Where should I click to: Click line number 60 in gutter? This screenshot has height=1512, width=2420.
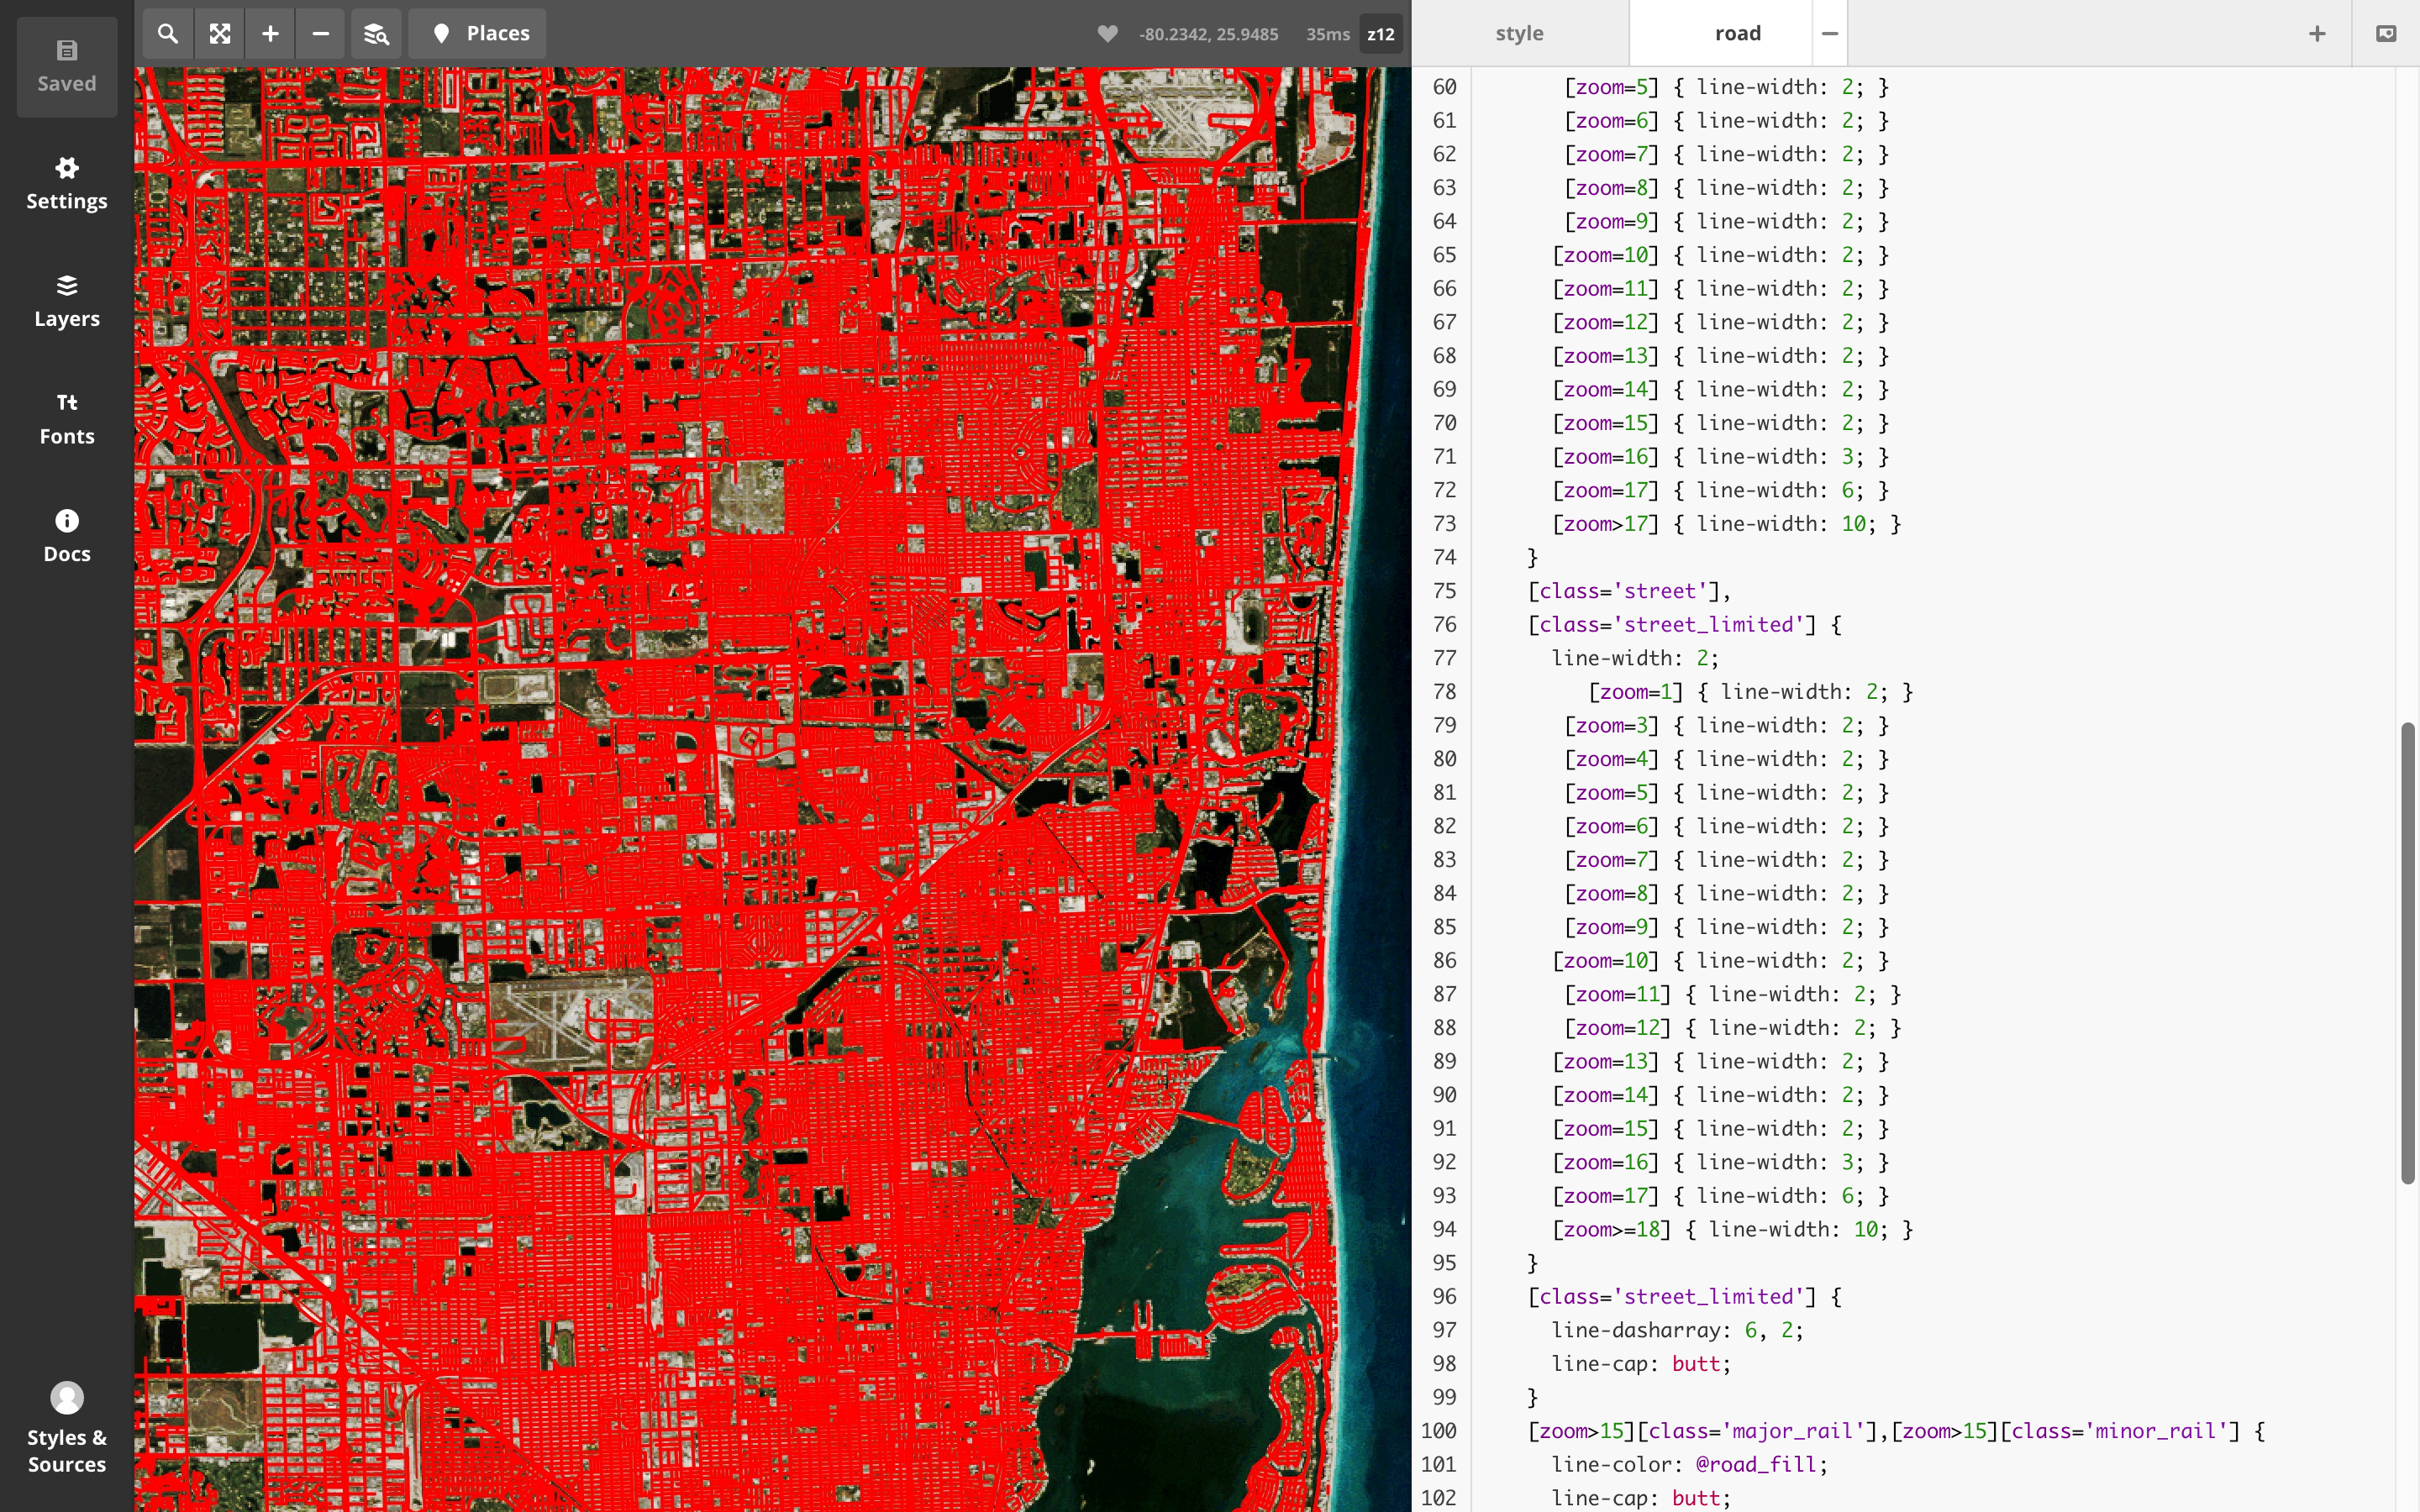click(1444, 87)
